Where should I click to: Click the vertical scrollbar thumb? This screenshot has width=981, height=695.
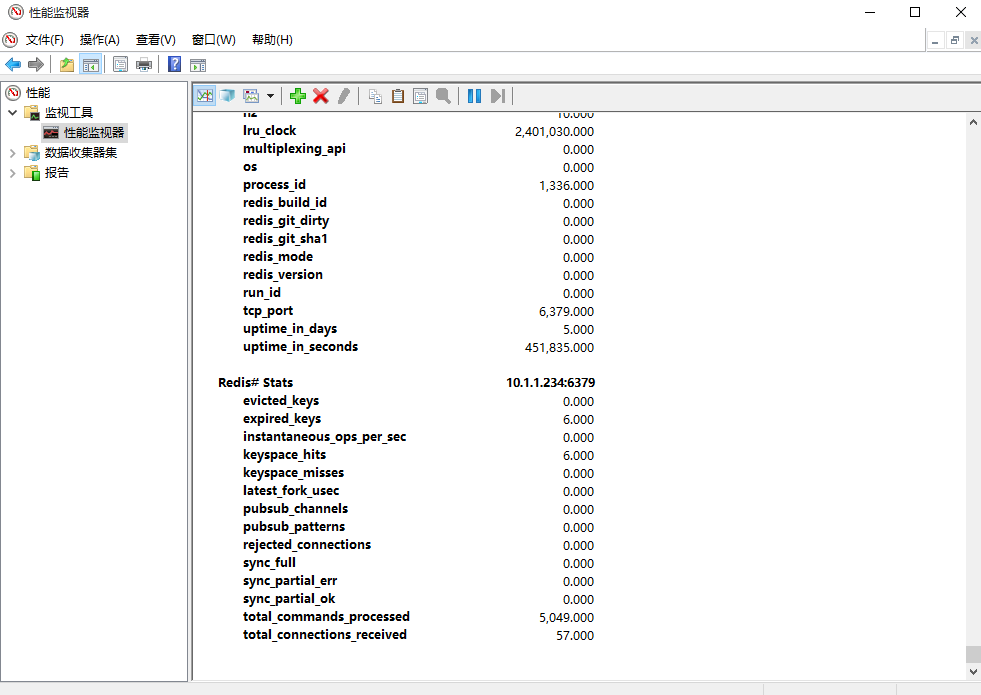[x=973, y=654]
